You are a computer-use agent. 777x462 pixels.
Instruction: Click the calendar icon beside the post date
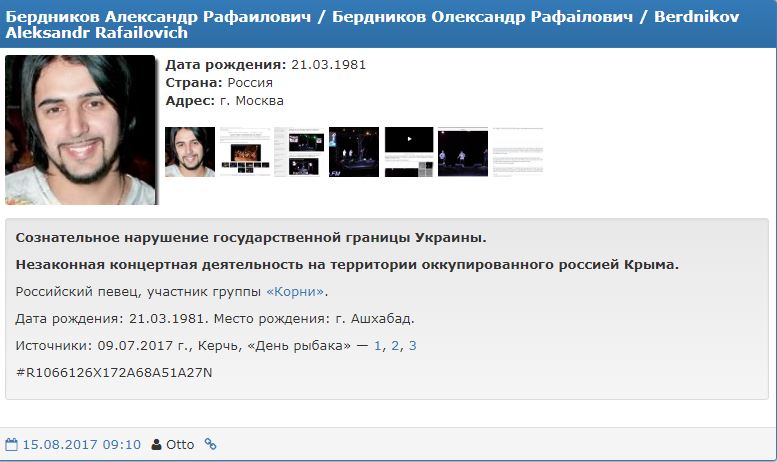pos(11,444)
